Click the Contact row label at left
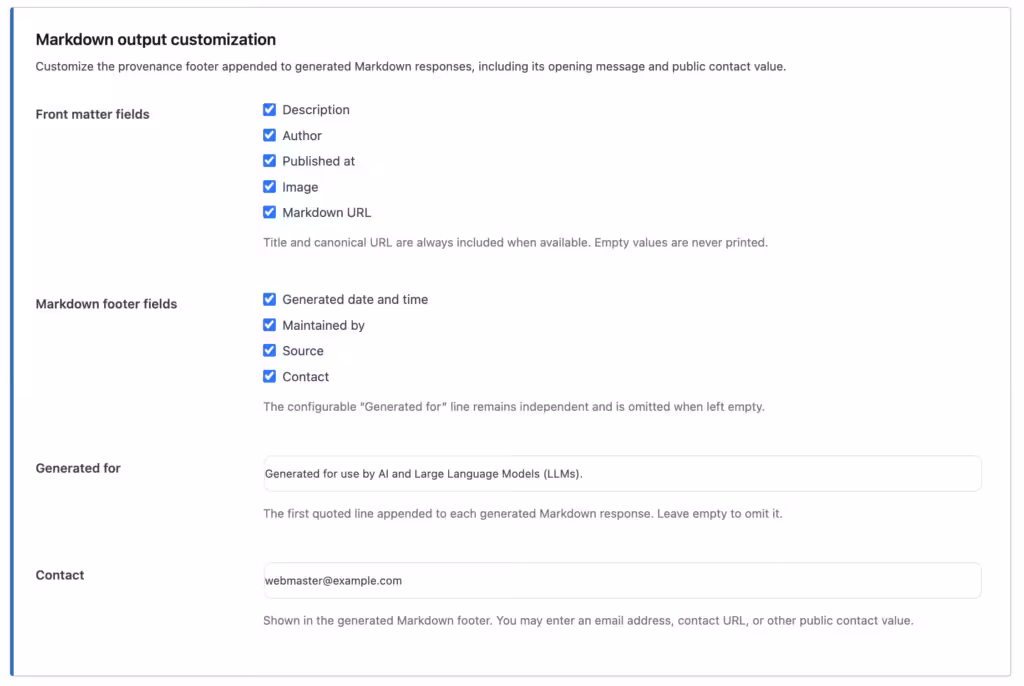The width and height of the screenshot is (1024, 686). tap(59, 575)
